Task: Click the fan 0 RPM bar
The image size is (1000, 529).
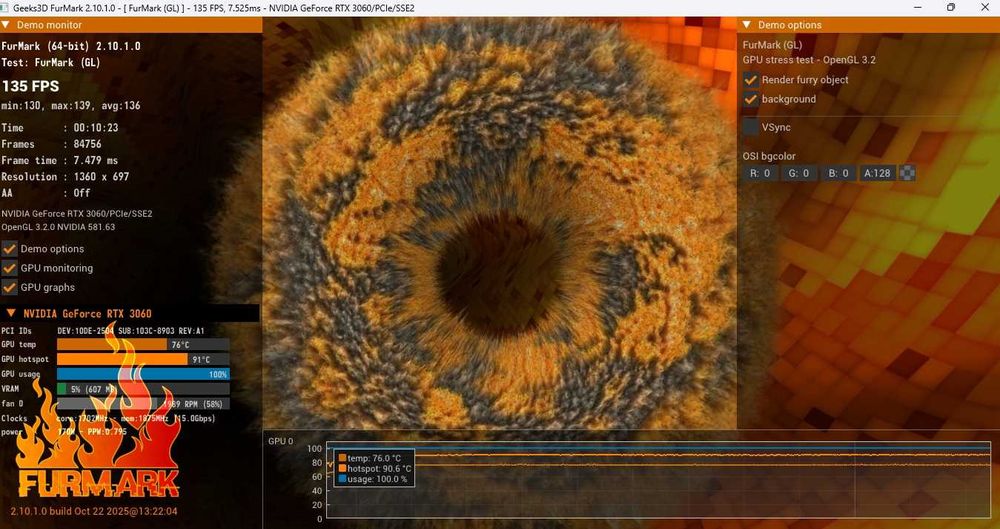Action: tap(143, 403)
